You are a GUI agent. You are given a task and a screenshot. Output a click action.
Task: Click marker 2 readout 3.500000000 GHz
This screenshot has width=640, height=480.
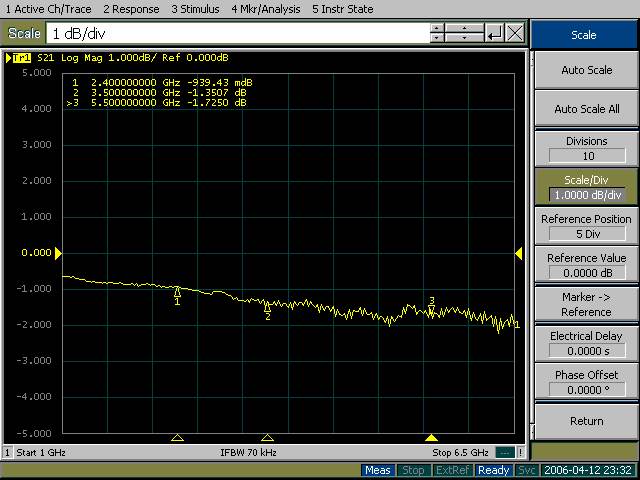coord(135,92)
